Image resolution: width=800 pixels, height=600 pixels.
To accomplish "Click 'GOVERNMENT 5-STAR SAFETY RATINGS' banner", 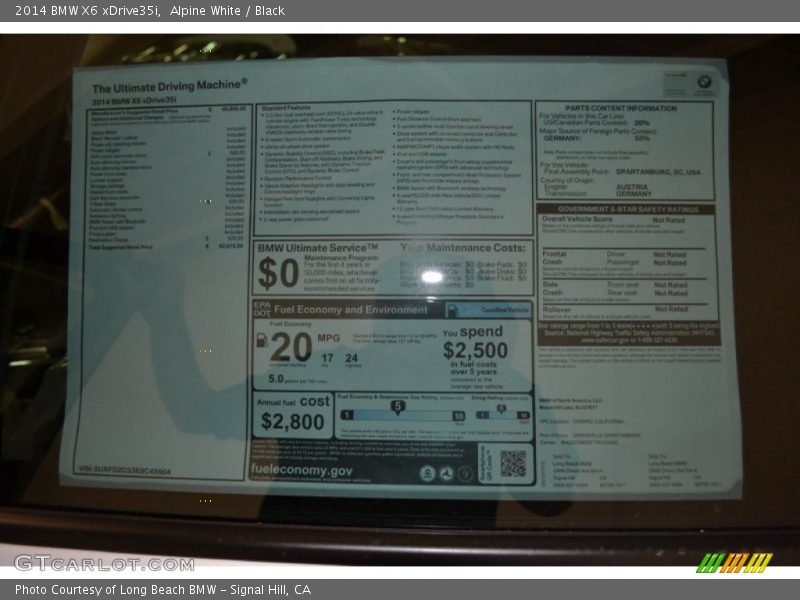I will click(628, 209).
